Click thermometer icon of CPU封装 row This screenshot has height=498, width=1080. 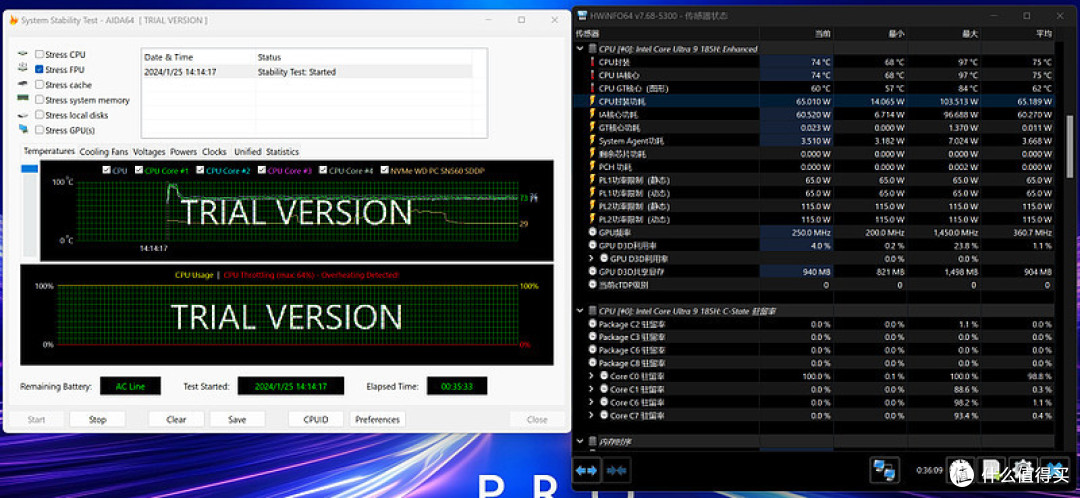592,62
